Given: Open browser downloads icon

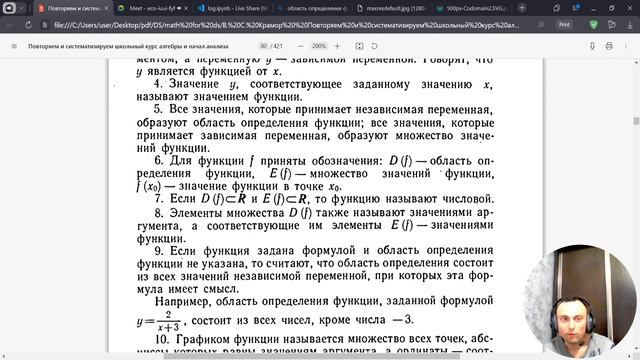Looking at the screenshot, I should tap(630, 25).
